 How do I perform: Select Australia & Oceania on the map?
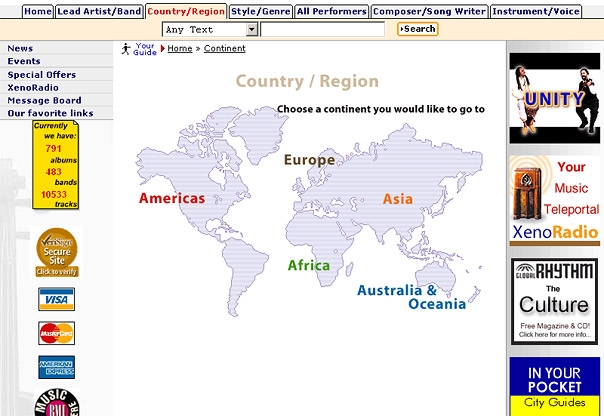tap(412, 297)
